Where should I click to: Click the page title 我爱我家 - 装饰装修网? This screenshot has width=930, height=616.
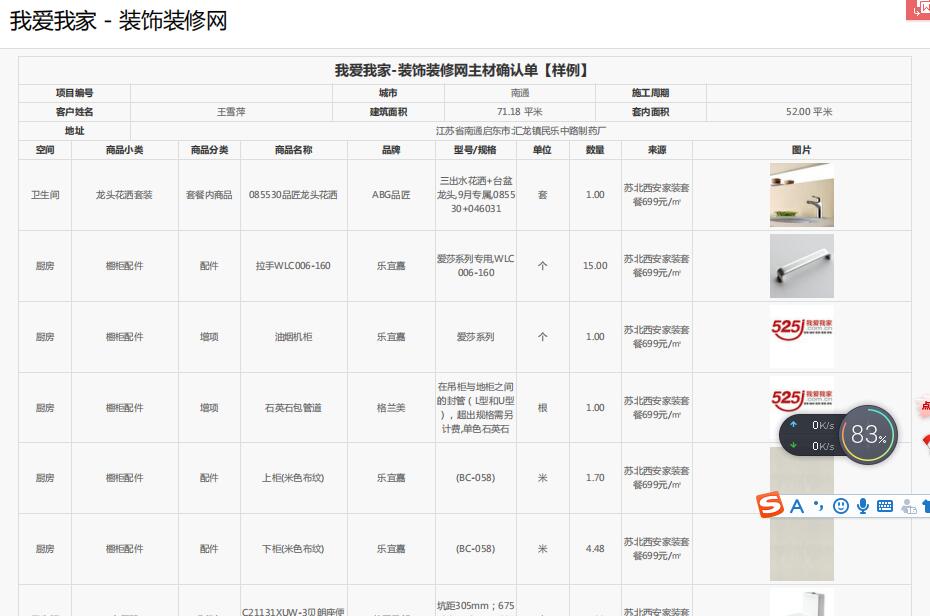coord(119,21)
